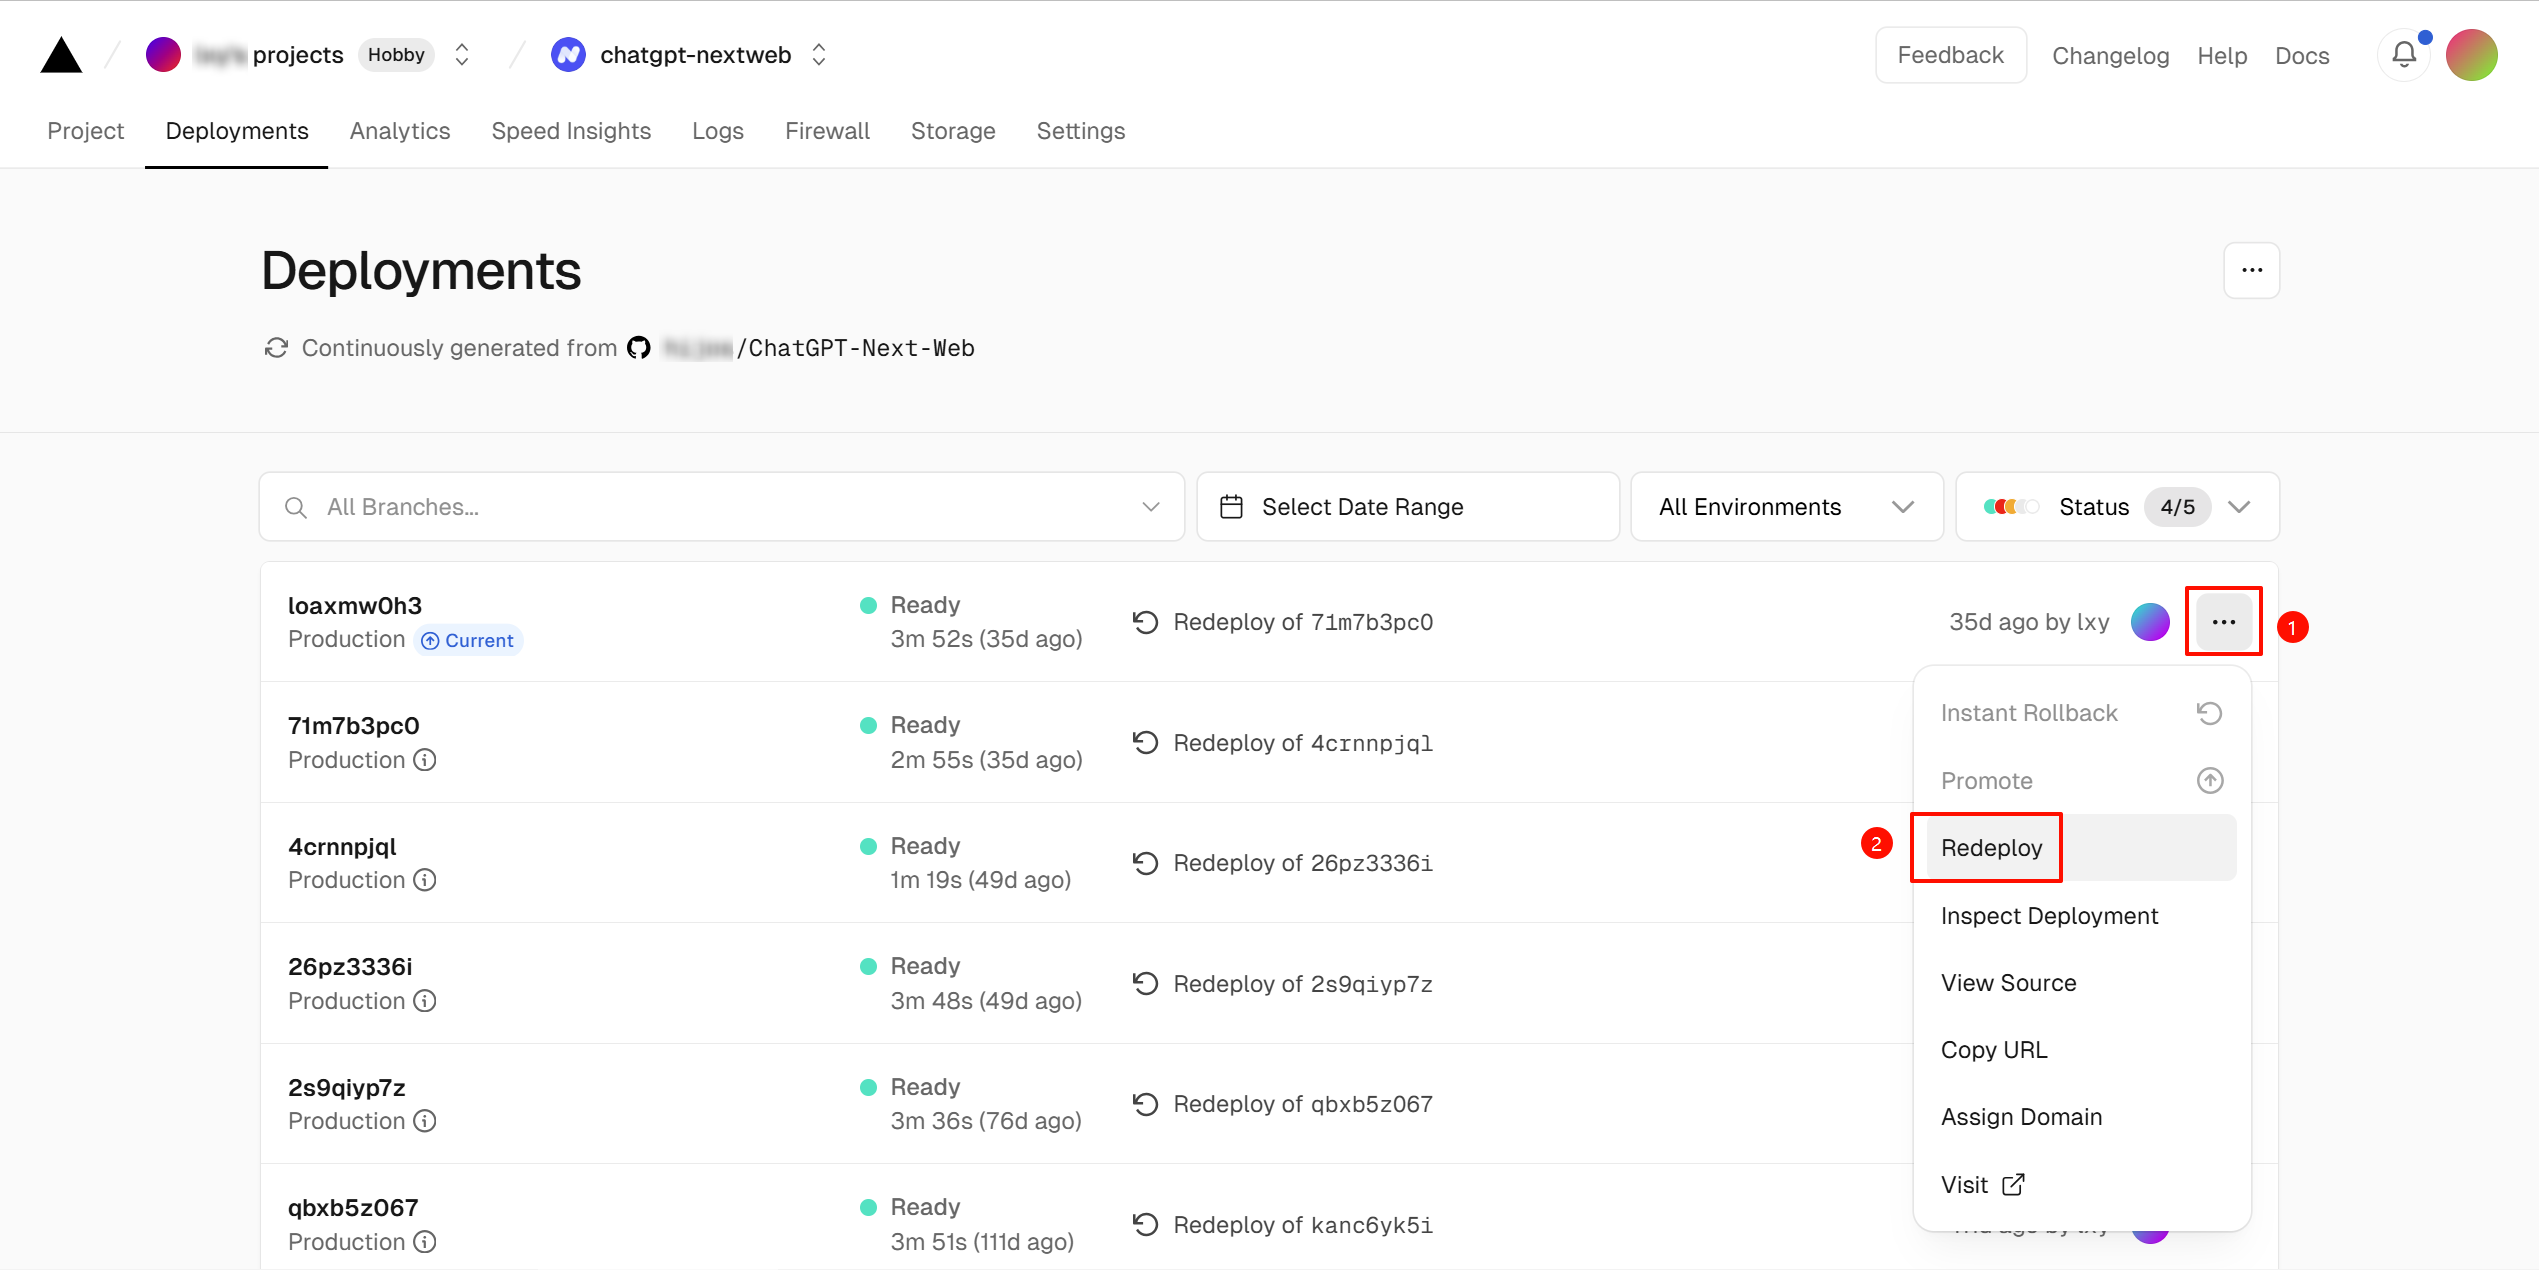Viewport: 2539px width, 1270px height.
Task: Click the Select Date Range picker
Action: tap(1407, 507)
